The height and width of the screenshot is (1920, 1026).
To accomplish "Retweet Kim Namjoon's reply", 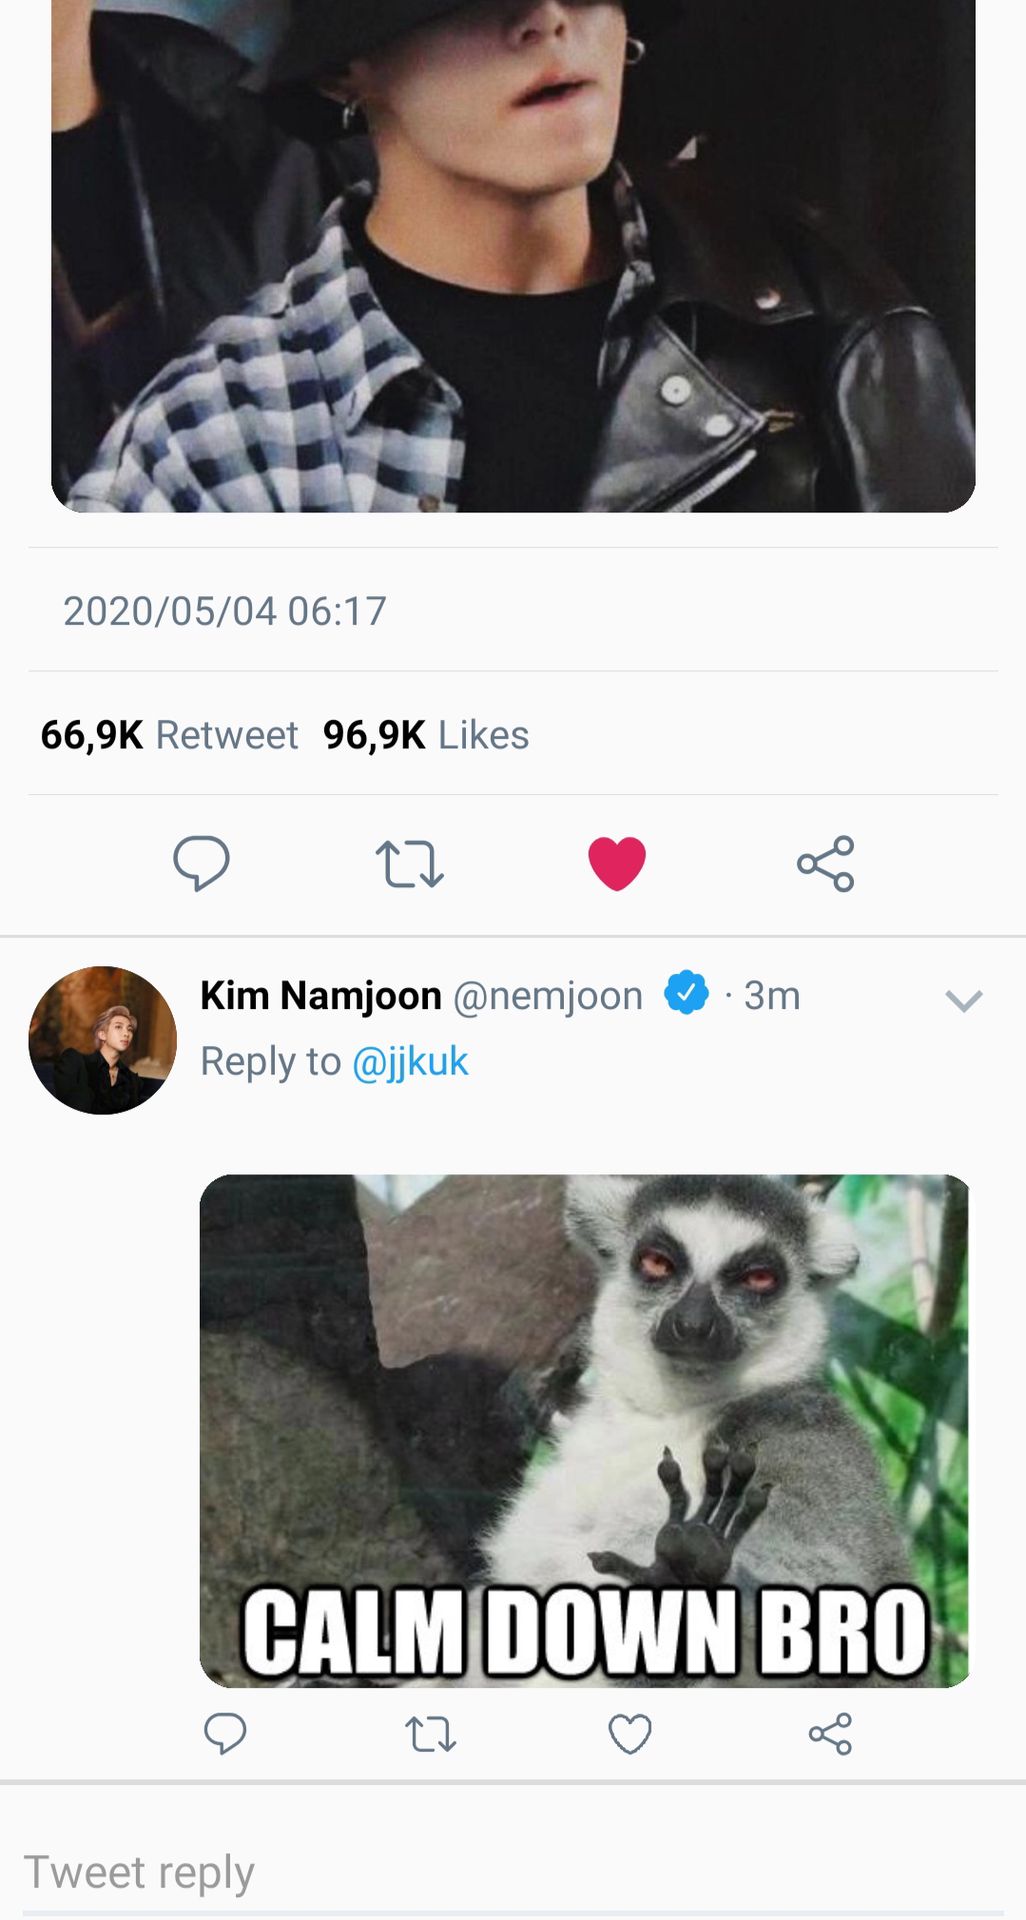I will click(x=430, y=1734).
